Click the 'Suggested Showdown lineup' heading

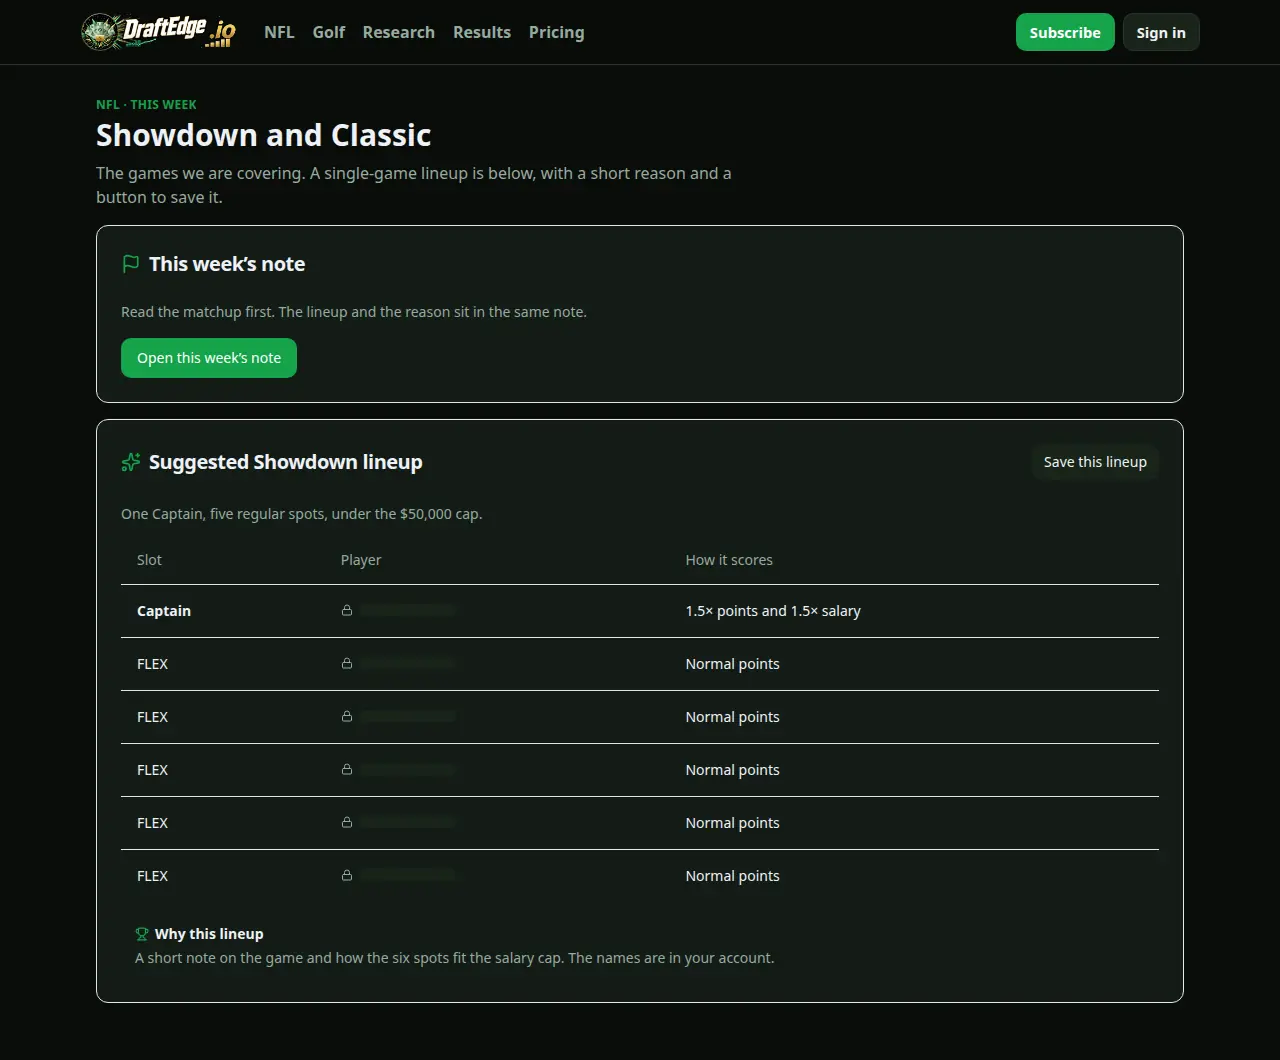click(x=286, y=462)
